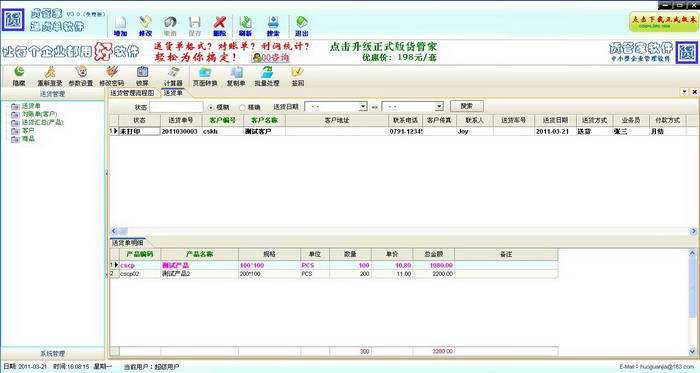Screen dimensions: 700x373
Task: Click the 增加 (Add) toolbar icon
Action: point(120,26)
